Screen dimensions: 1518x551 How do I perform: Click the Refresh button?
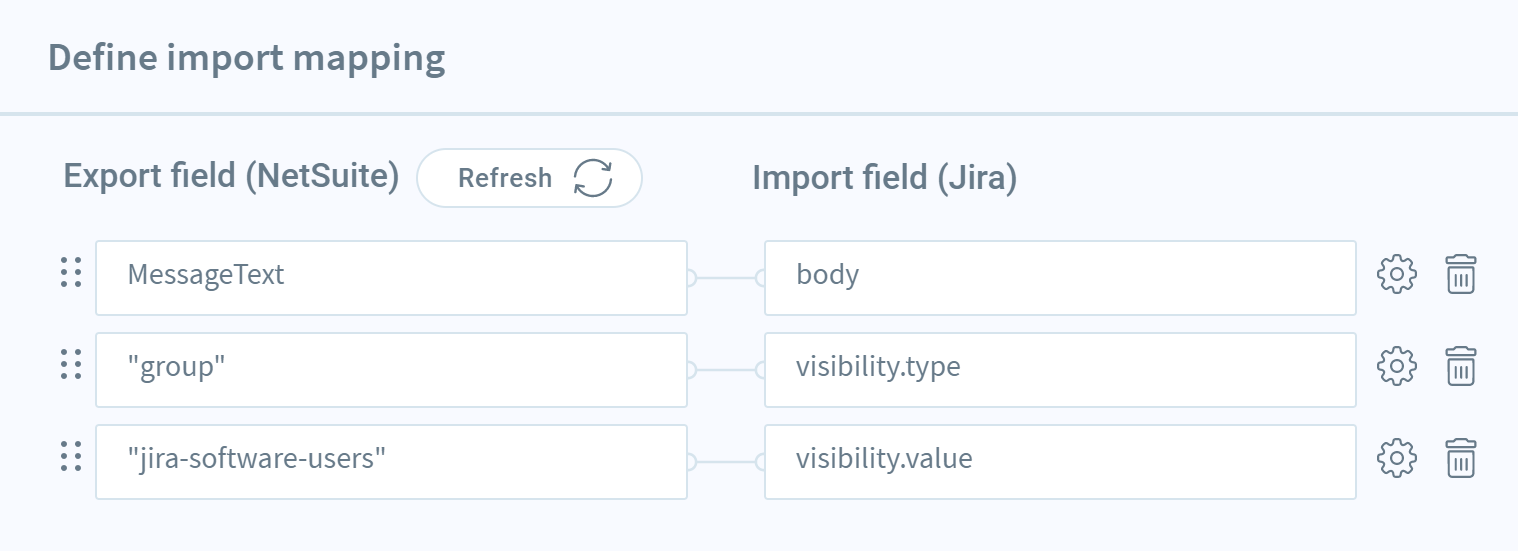click(529, 178)
